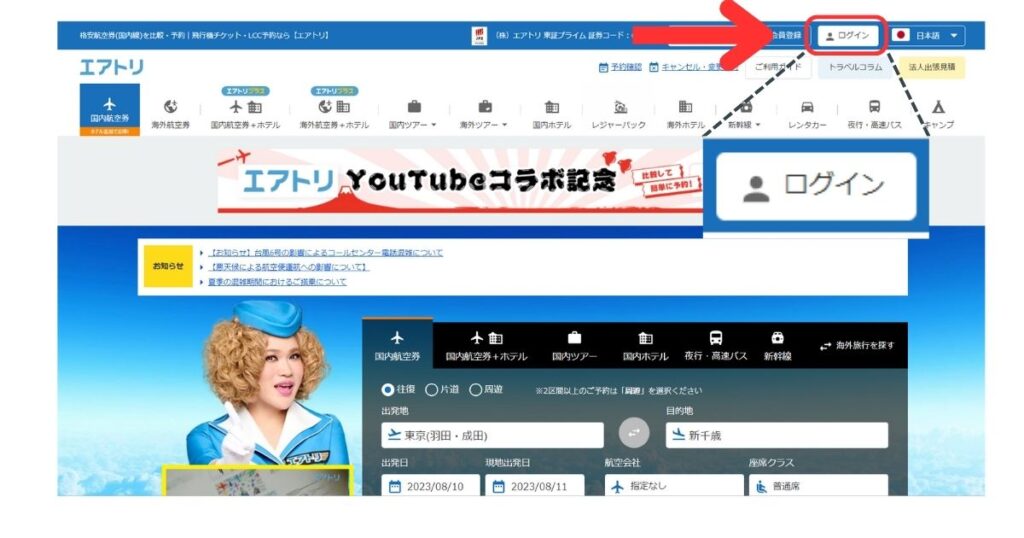Click the 目的地 新千歳 destination field
1024x538 pixels.
pyautogui.click(x=777, y=435)
